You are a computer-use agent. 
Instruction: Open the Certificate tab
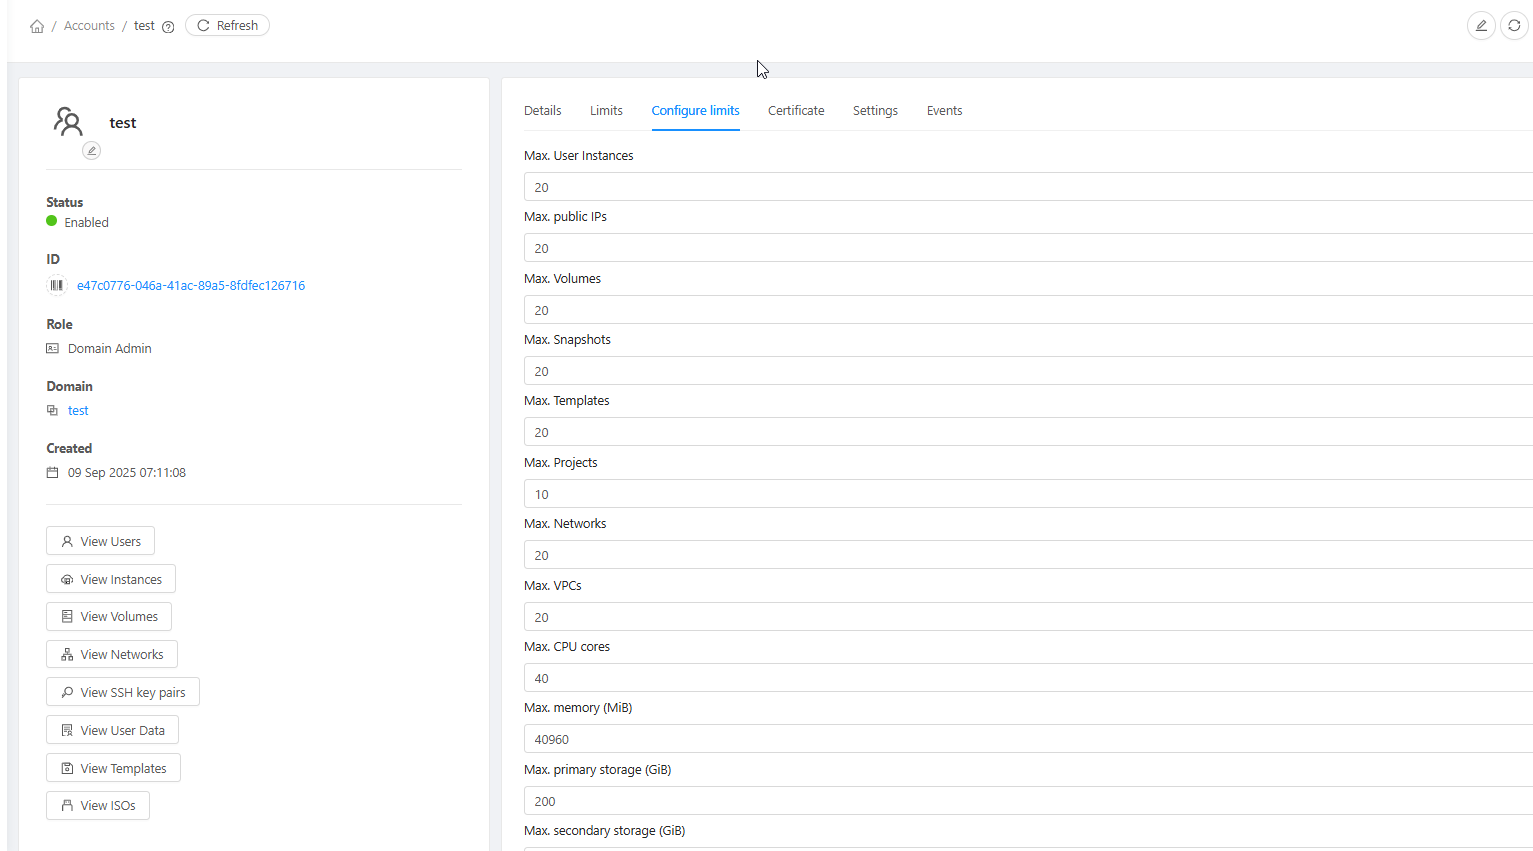click(x=796, y=111)
